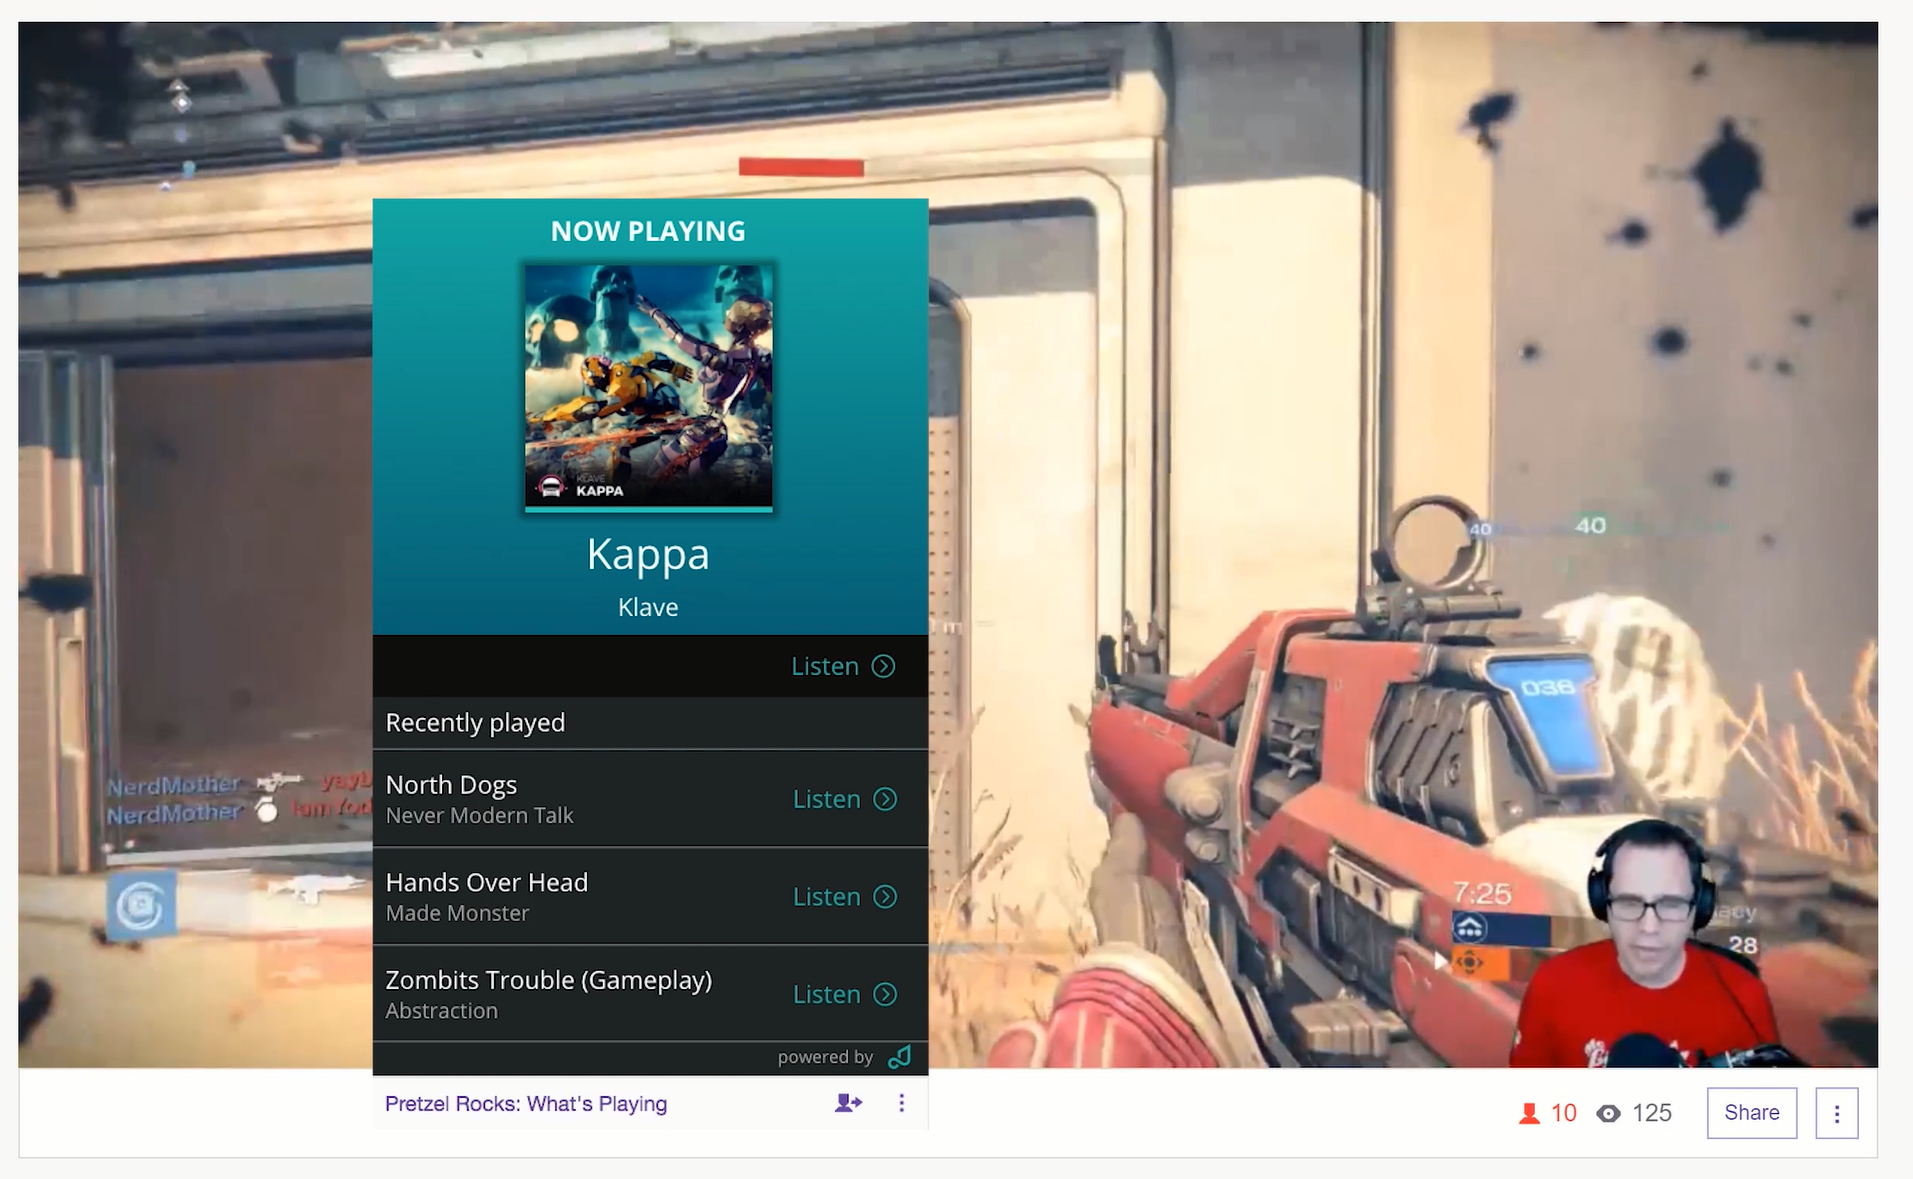Click Listen next to North Dogs
Viewport: 1913px width, 1179px height.
tap(845, 799)
